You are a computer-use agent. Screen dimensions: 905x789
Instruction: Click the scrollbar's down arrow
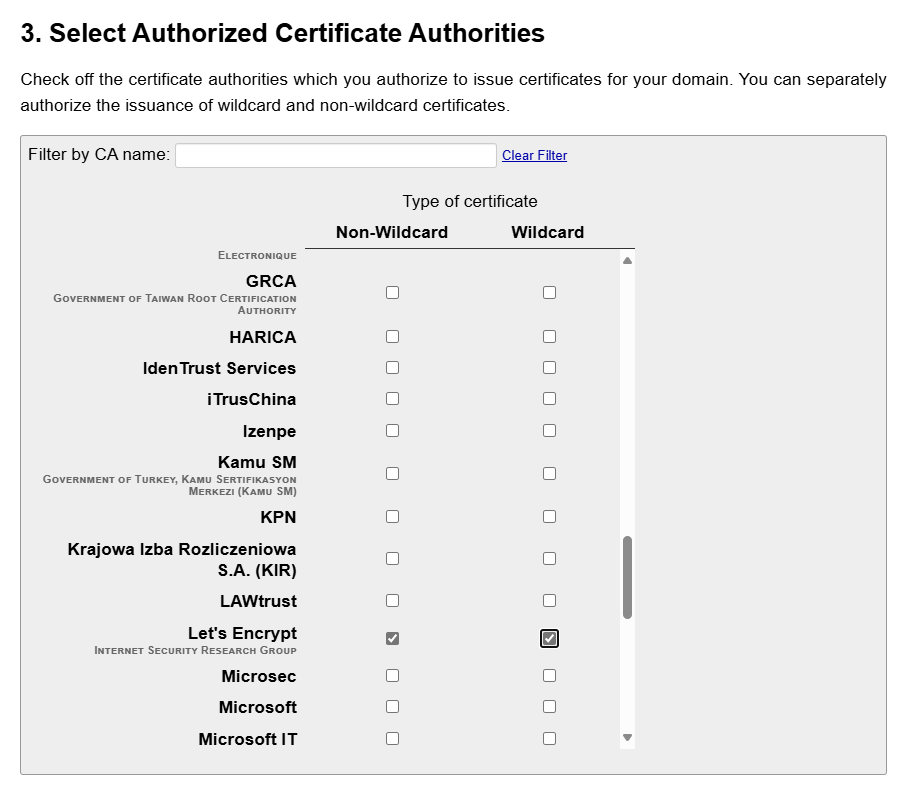(627, 737)
